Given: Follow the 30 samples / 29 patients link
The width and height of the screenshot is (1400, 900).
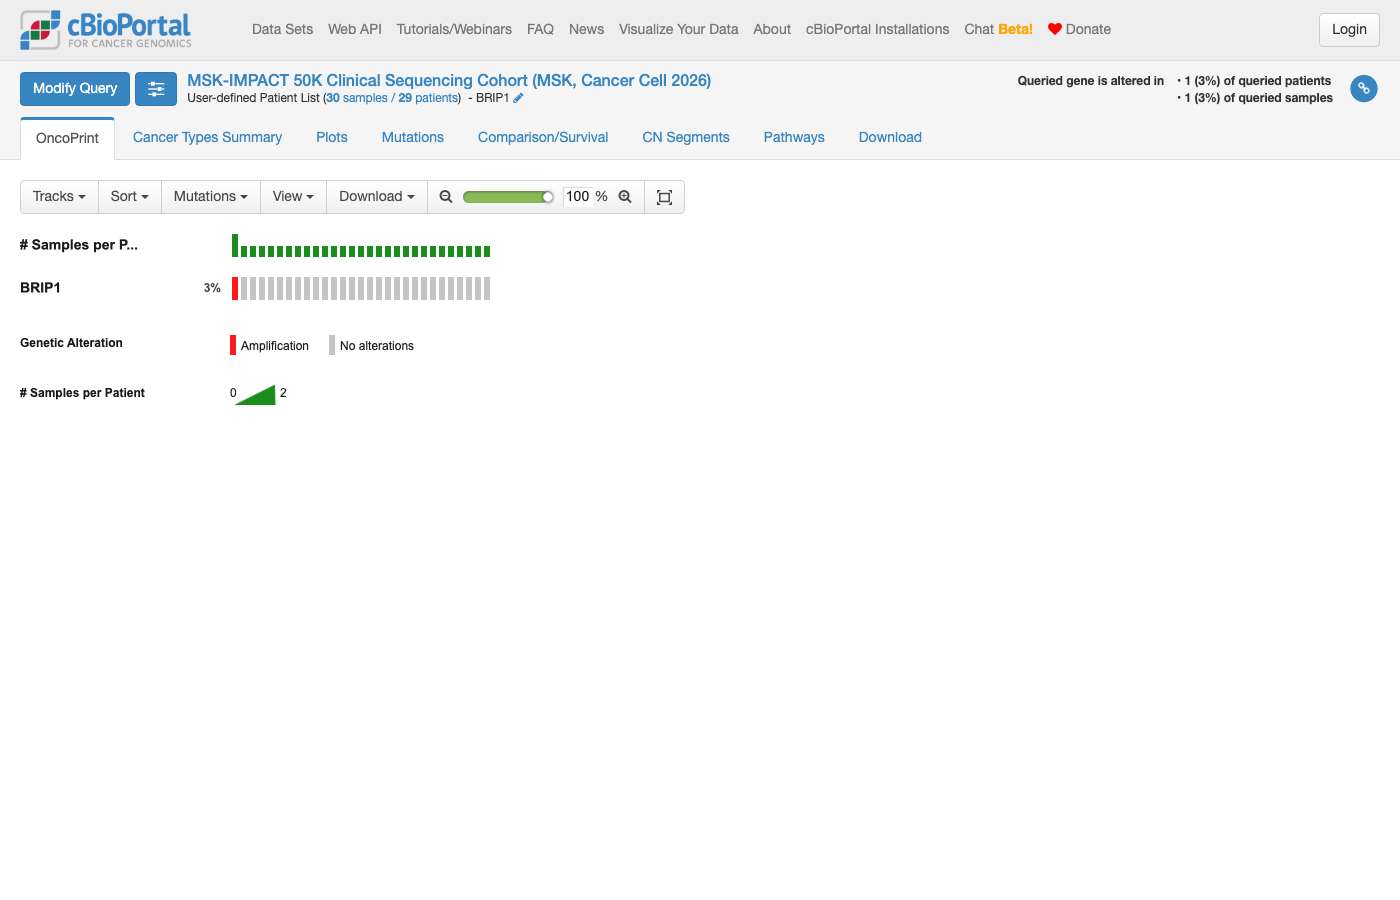Looking at the screenshot, I should click(392, 98).
